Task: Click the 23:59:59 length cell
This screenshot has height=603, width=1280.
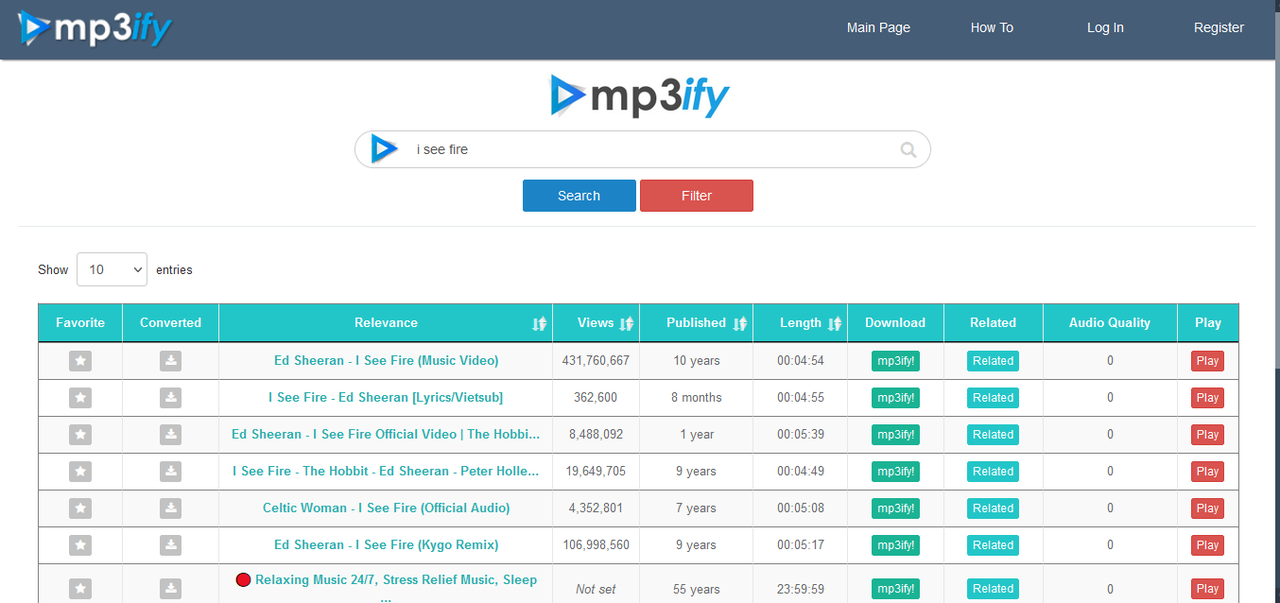Action: pos(801,589)
